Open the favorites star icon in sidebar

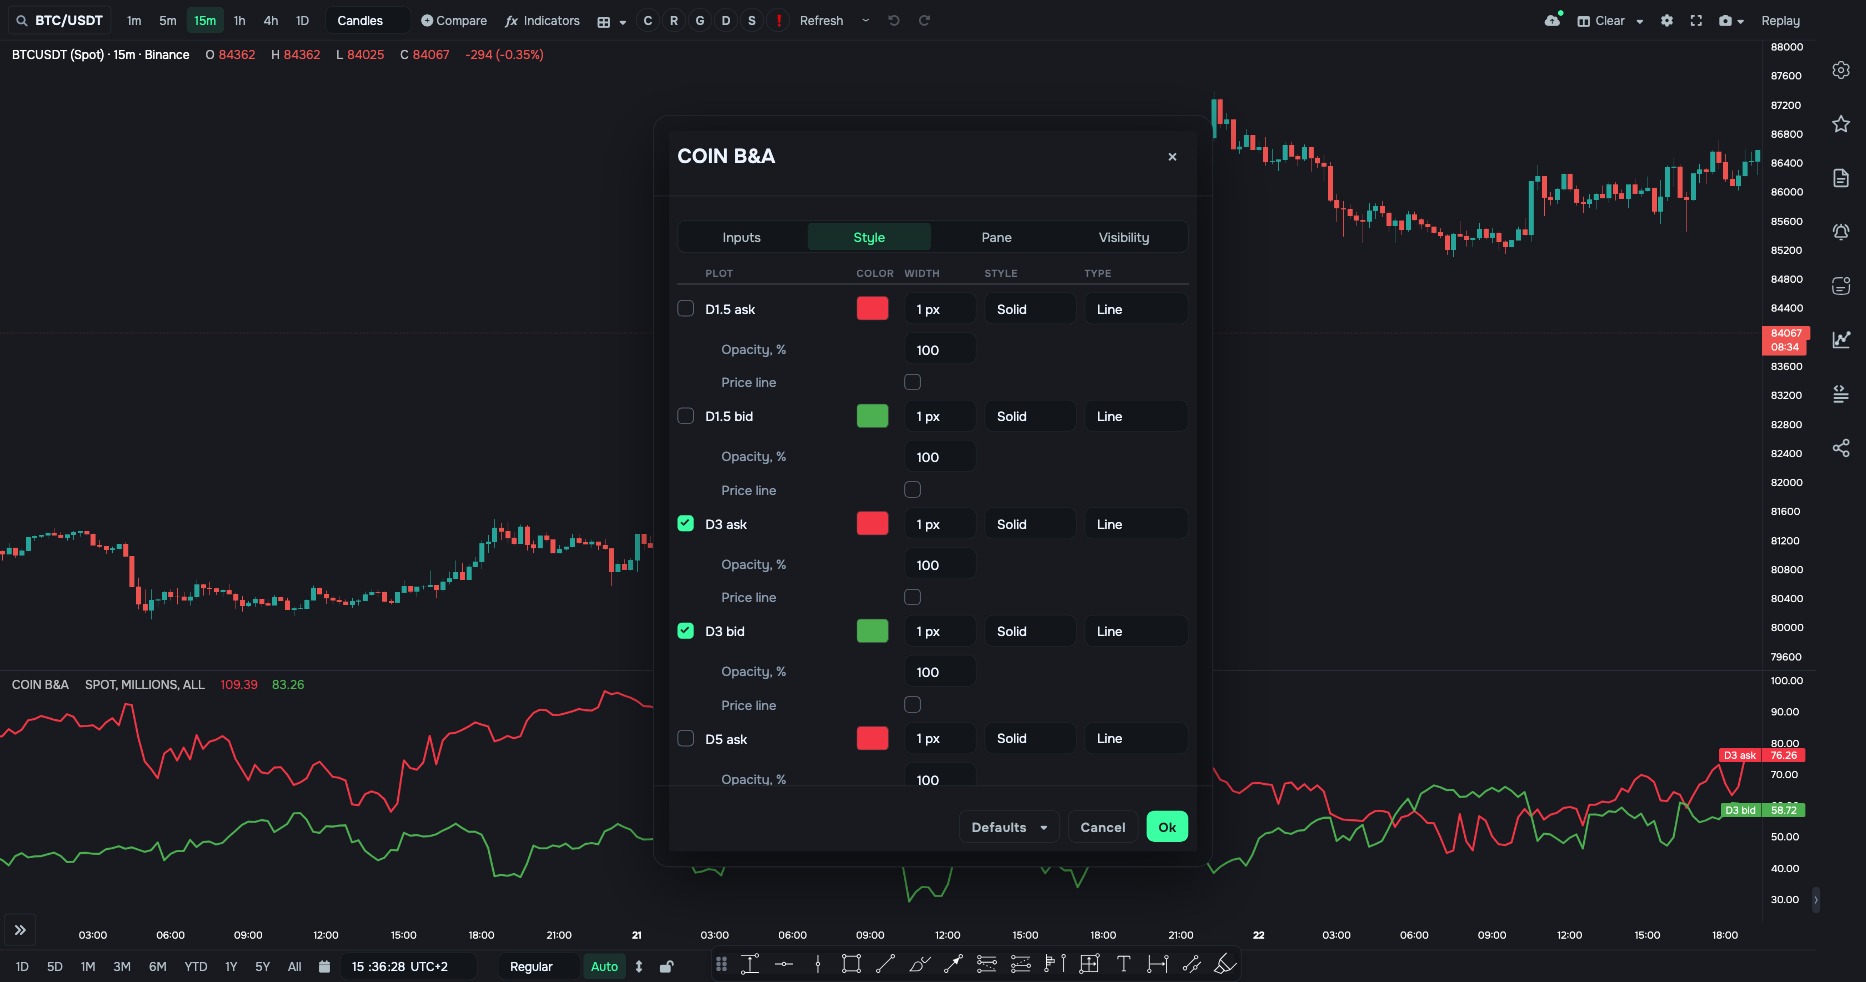[1841, 124]
